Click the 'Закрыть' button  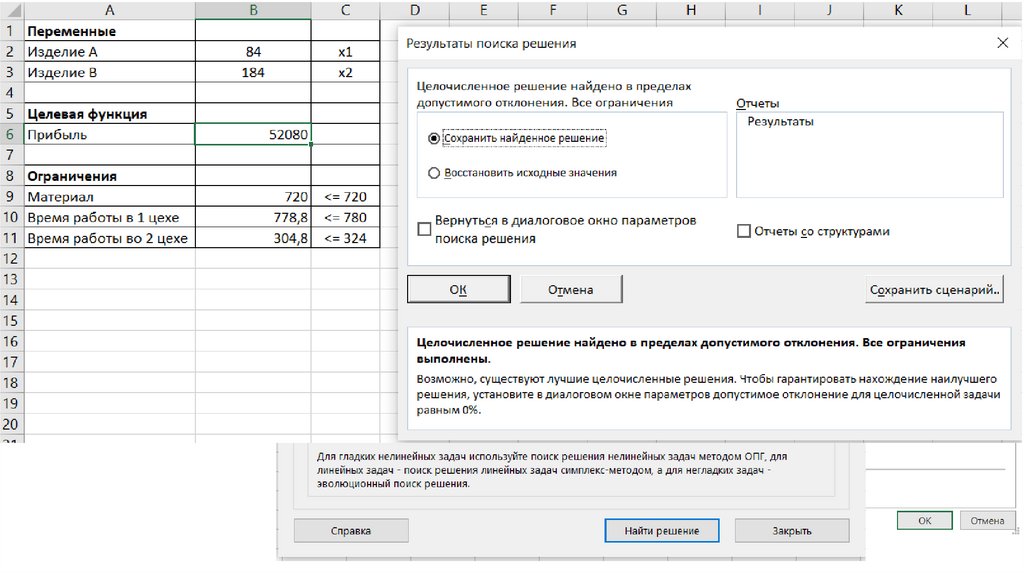(791, 531)
